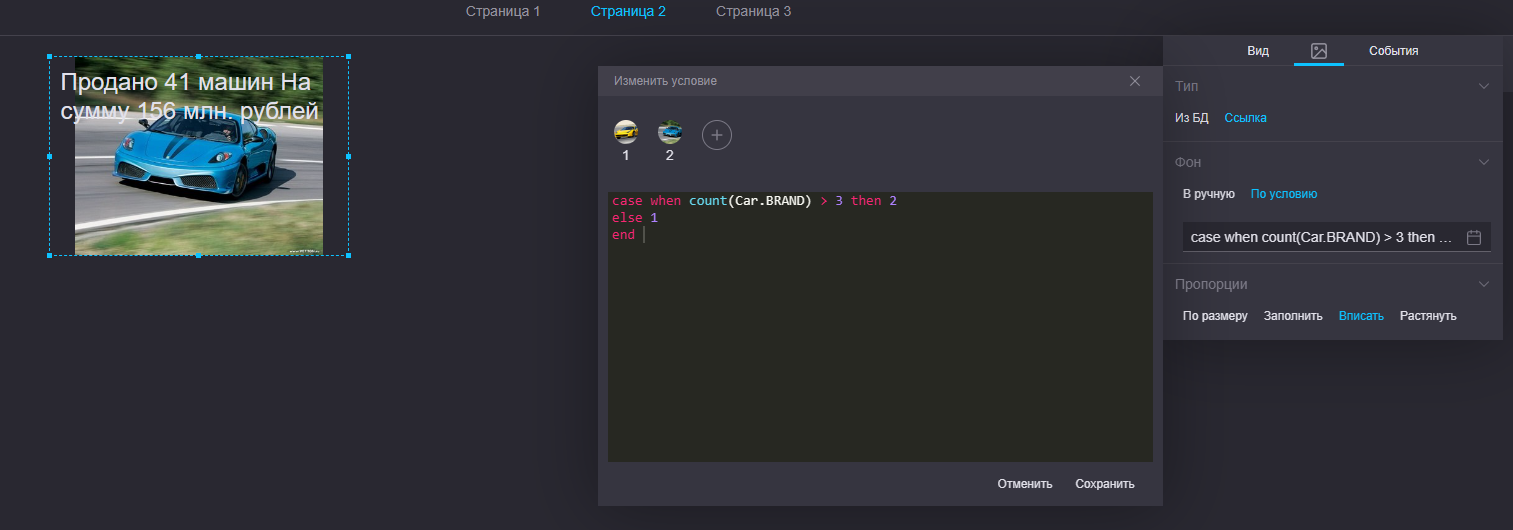Viewport: 1513px width, 530px height.
Task: Open the image settings tab icon
Action: pyautogui.click(x=1318, y=51)
